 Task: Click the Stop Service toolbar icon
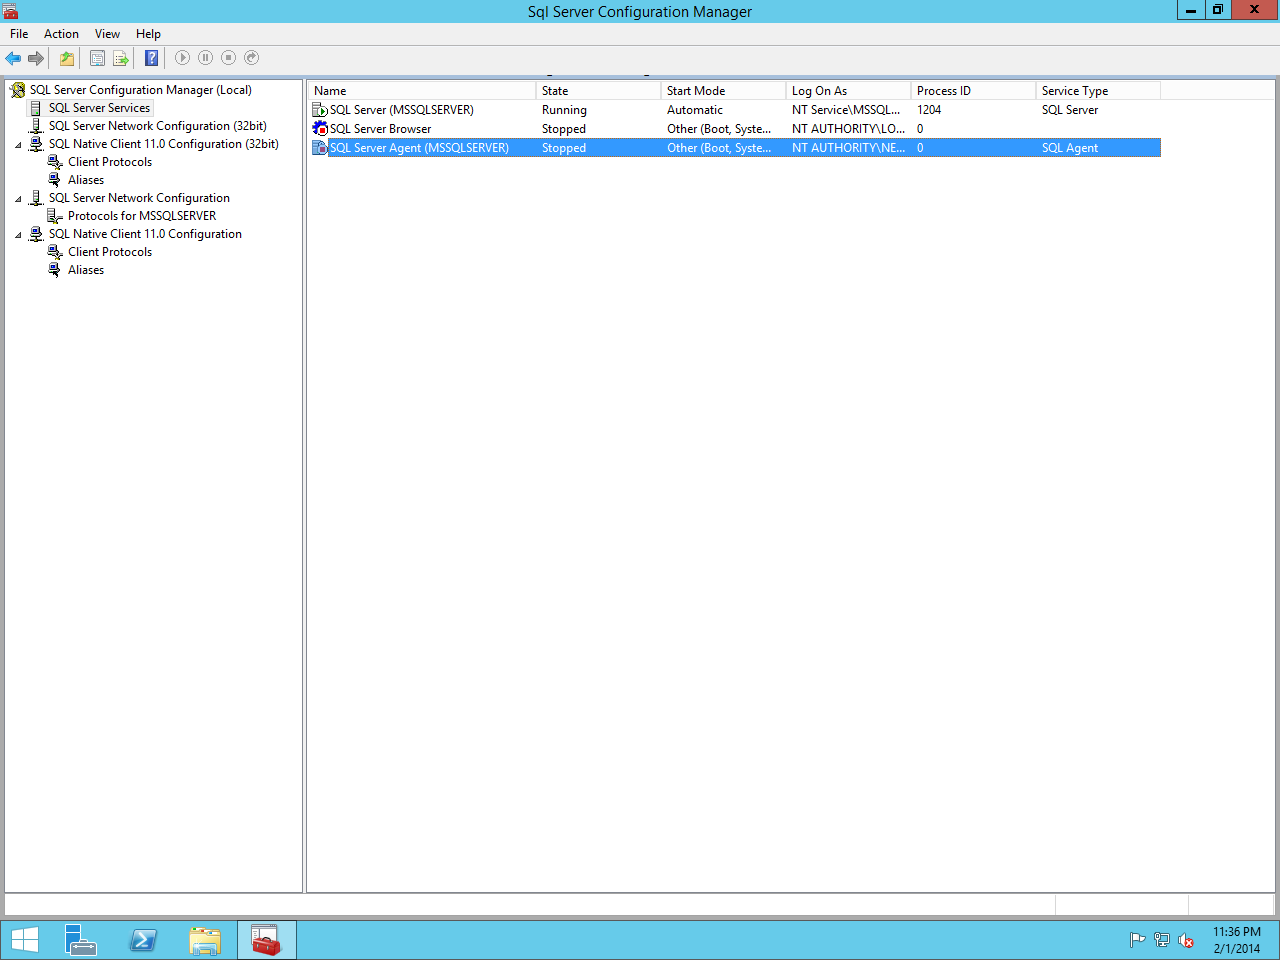[x=228, y=58]
